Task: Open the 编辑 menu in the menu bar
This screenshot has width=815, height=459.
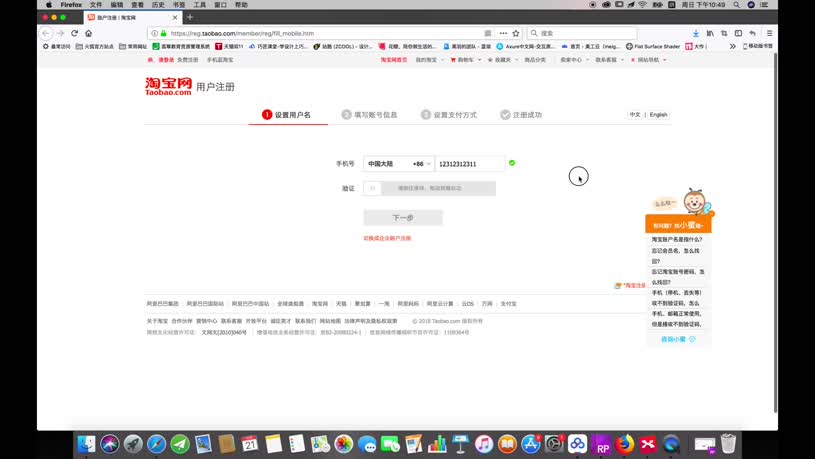Action: (116, 5)
